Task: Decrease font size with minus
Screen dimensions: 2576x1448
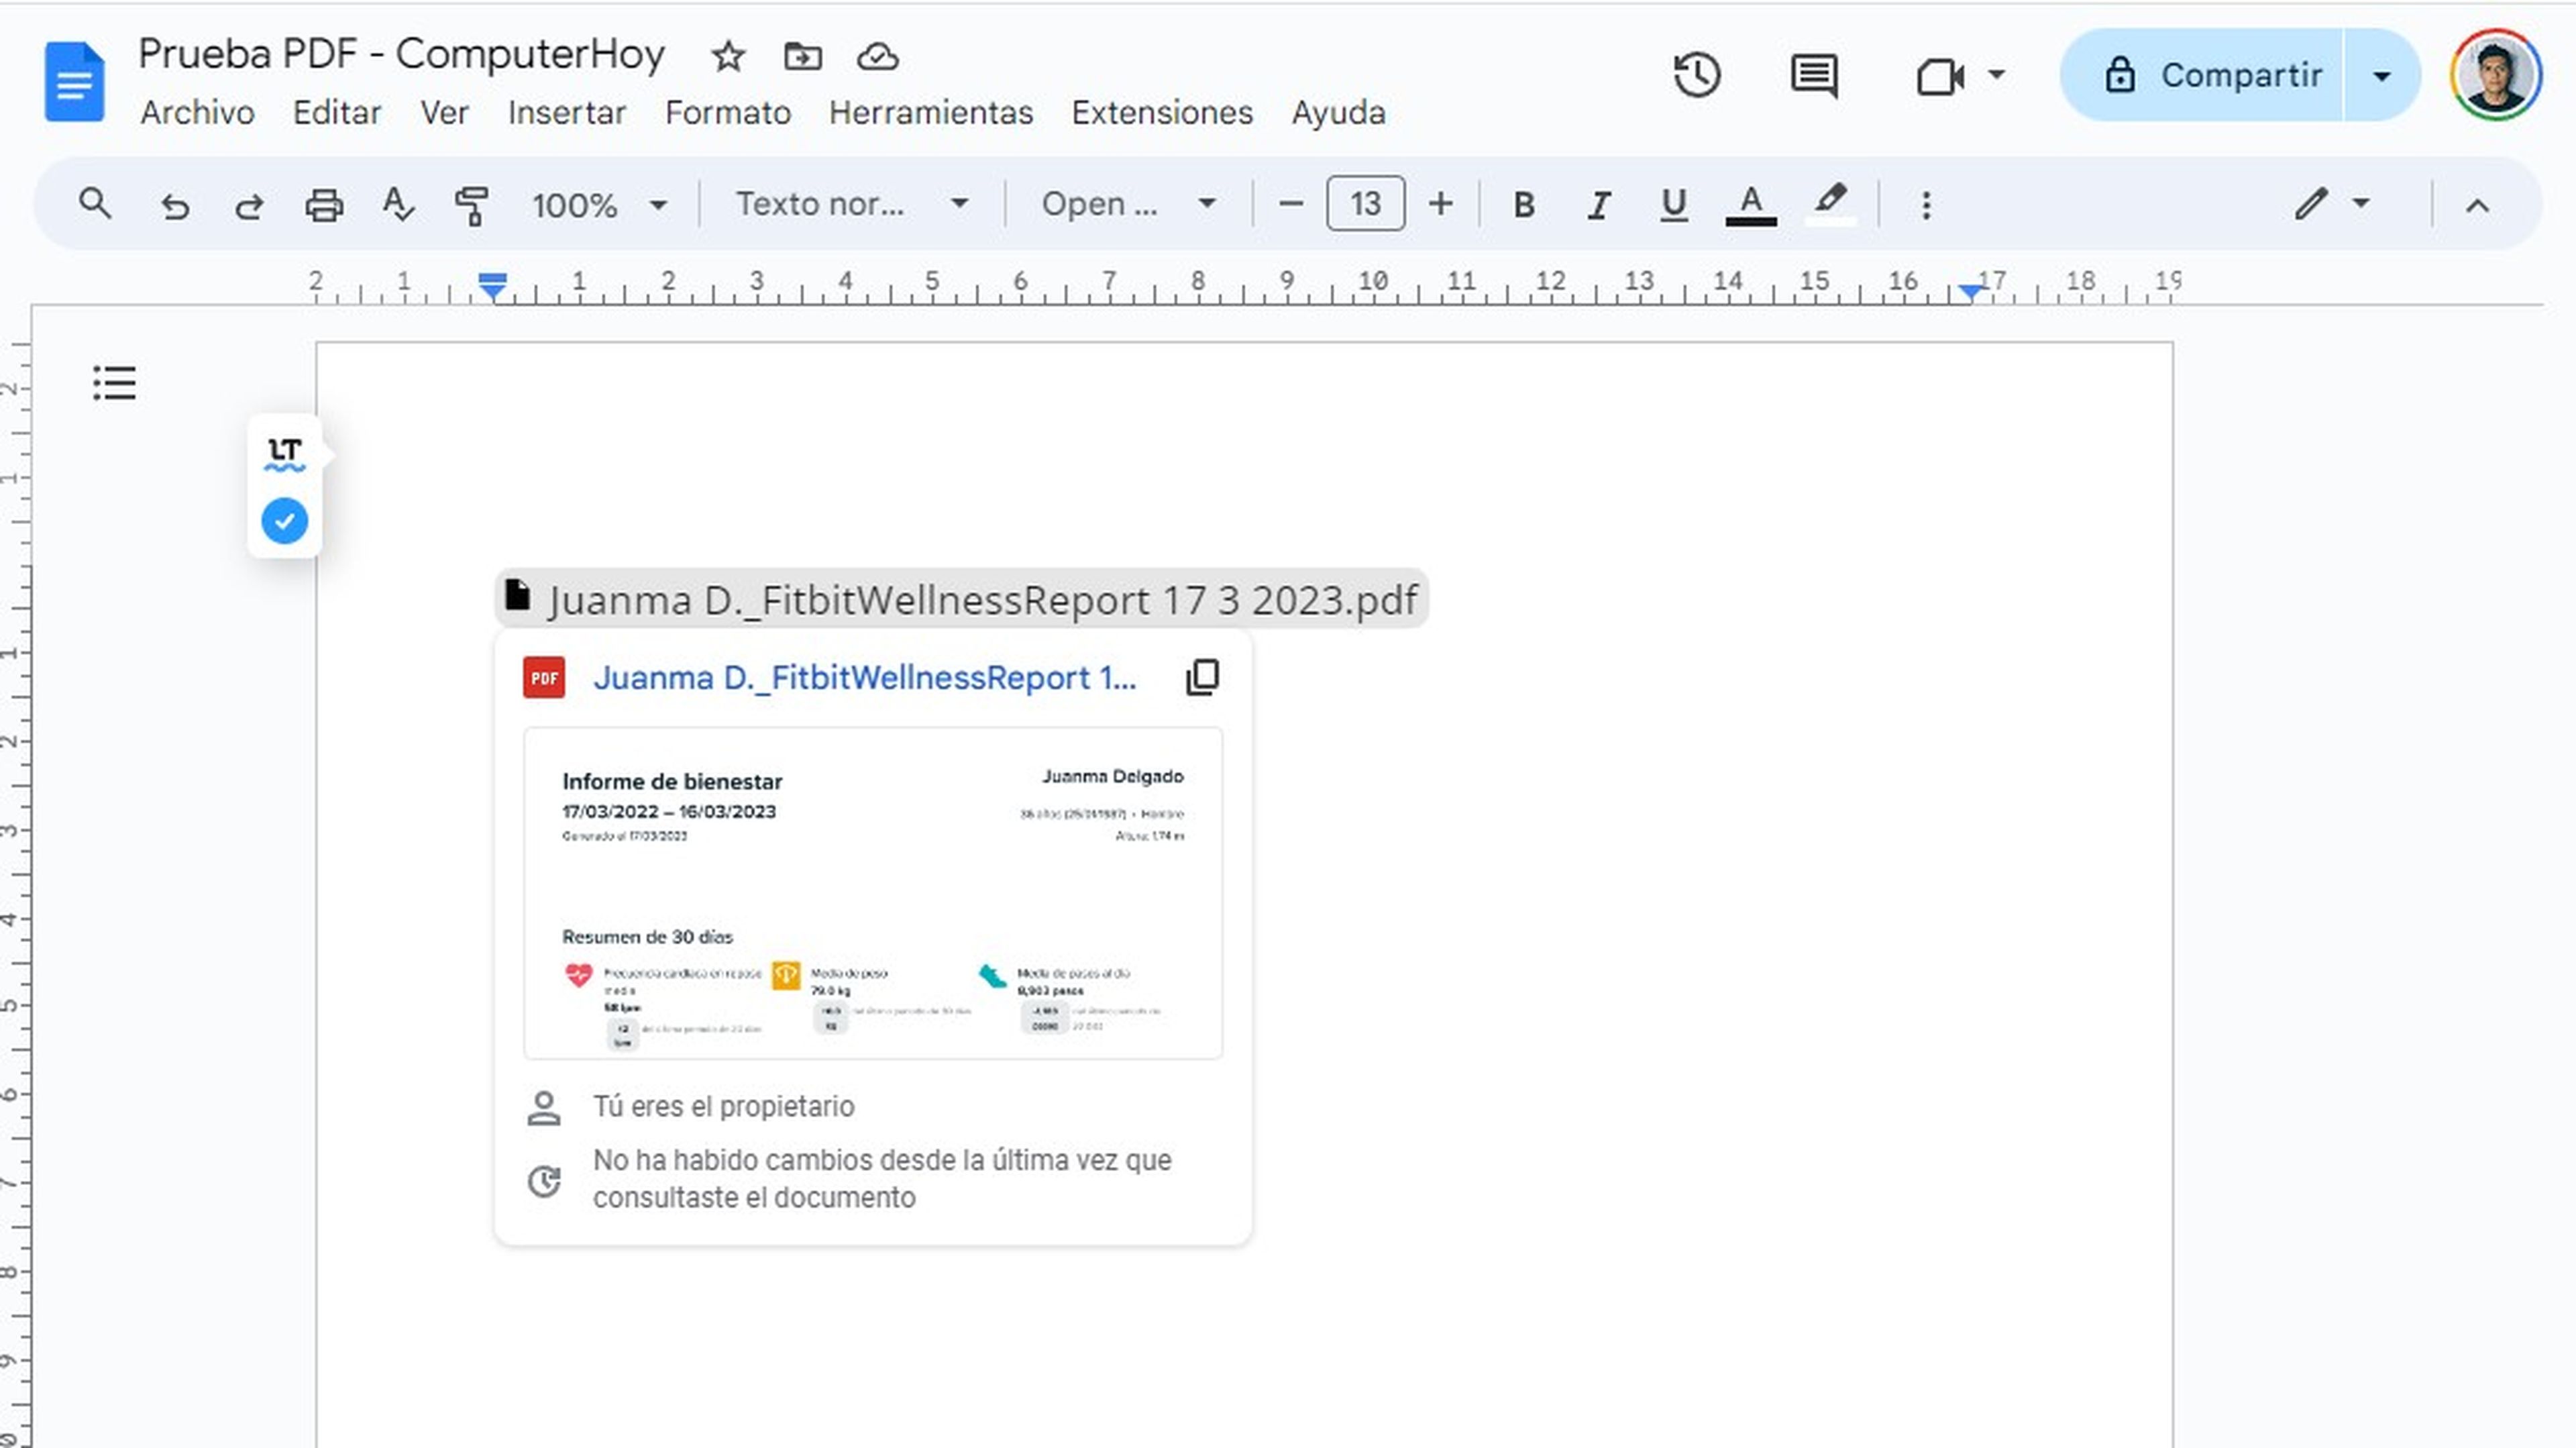Action: 1290,204
